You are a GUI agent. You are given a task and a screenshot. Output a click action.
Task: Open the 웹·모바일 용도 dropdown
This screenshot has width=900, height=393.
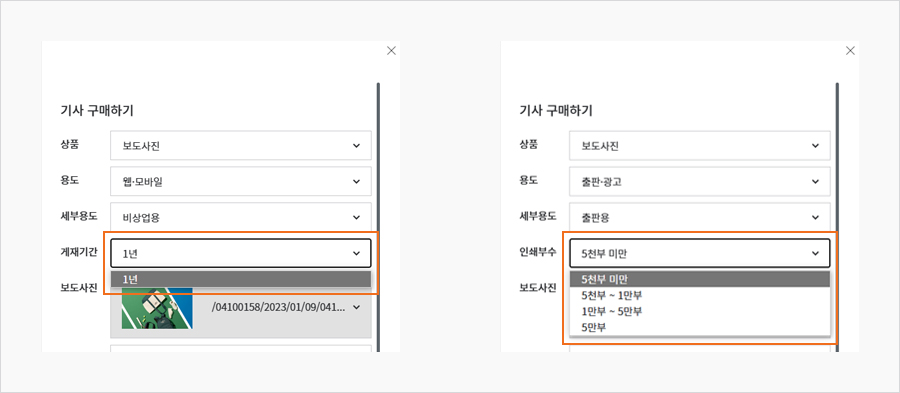click(241, 181)
